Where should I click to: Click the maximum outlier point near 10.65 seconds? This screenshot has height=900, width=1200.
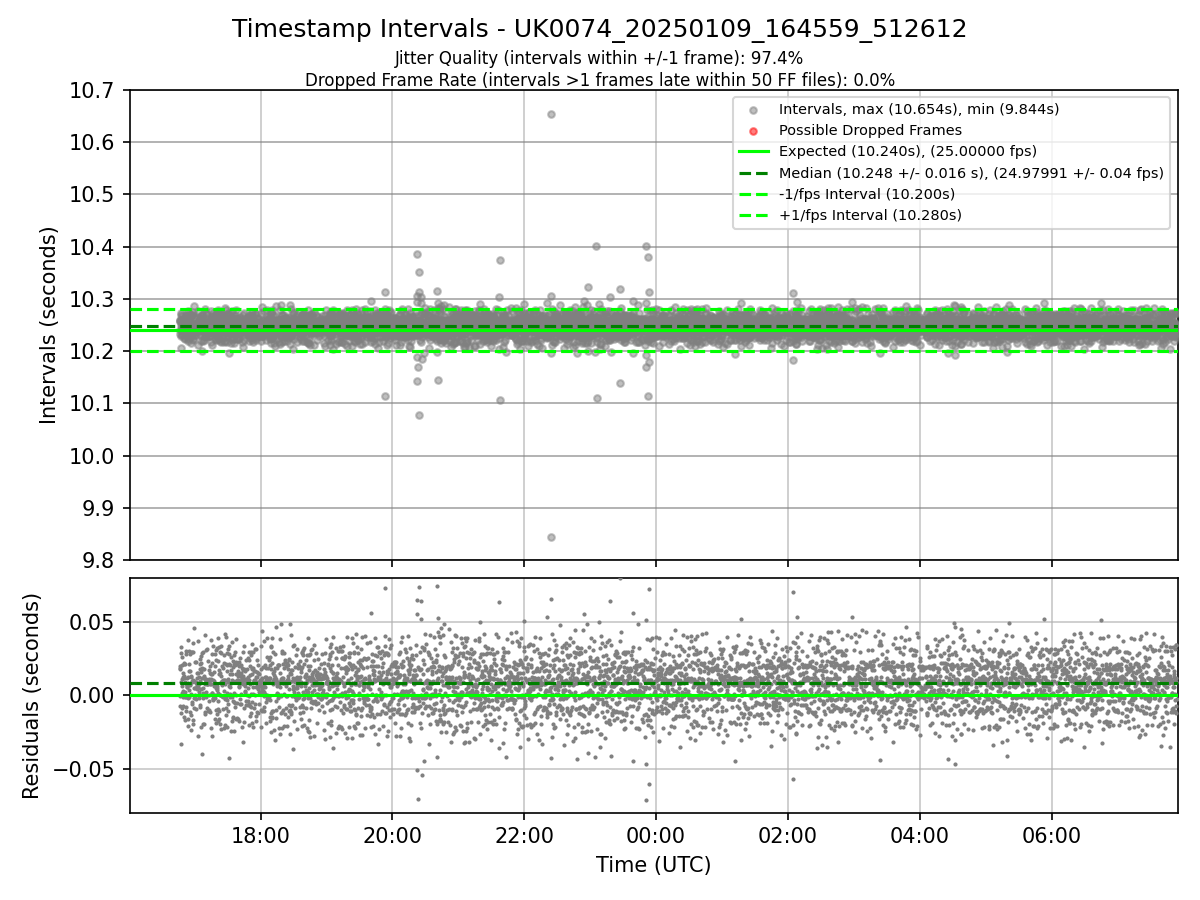pos(551,114)
